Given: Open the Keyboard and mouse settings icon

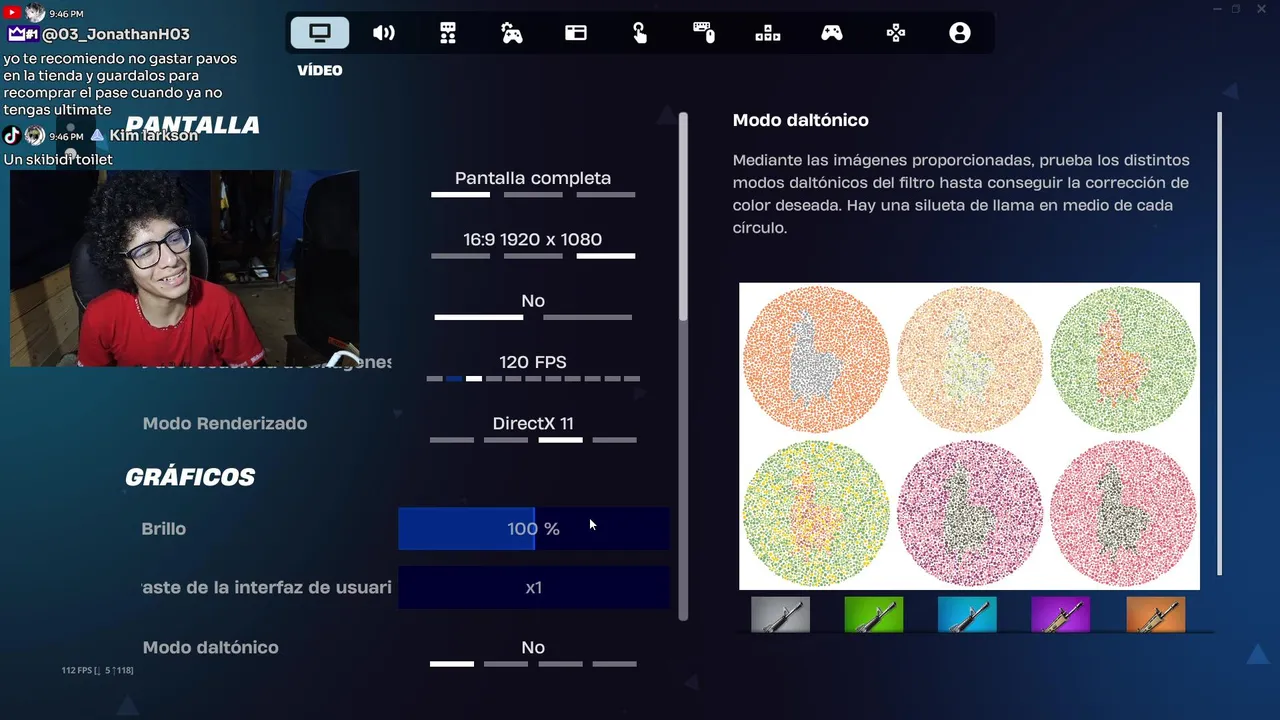Looking at the screenshot, I should click(x=704, y=33).
